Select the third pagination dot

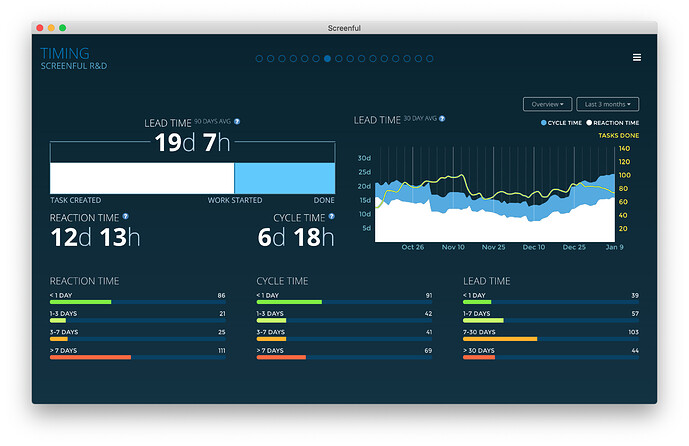click(282, 58)
